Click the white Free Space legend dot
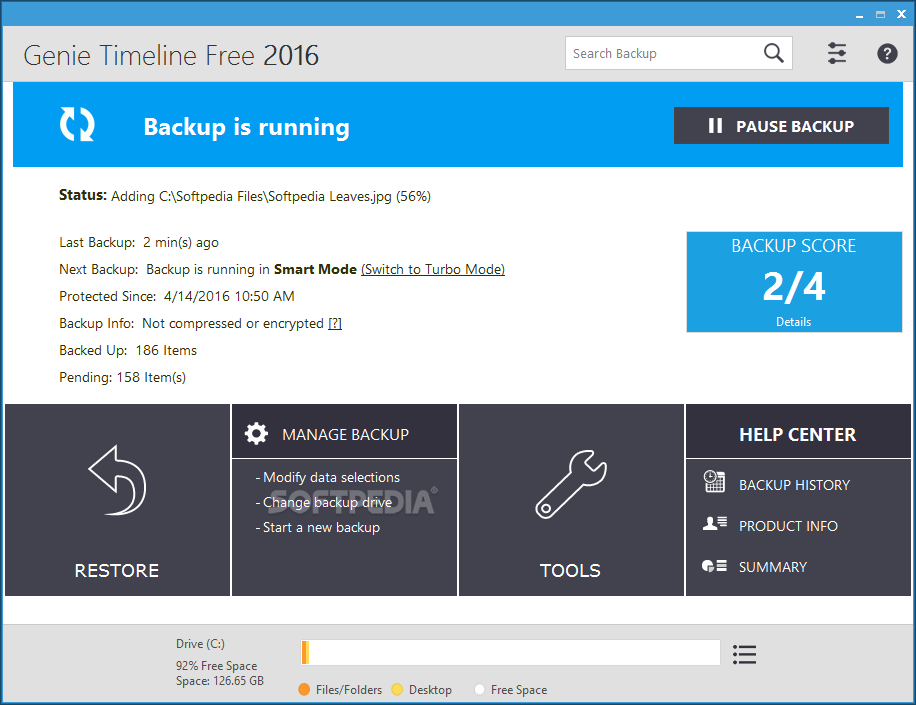The width and height of the screenshot is (916, 705). [479, 689]
